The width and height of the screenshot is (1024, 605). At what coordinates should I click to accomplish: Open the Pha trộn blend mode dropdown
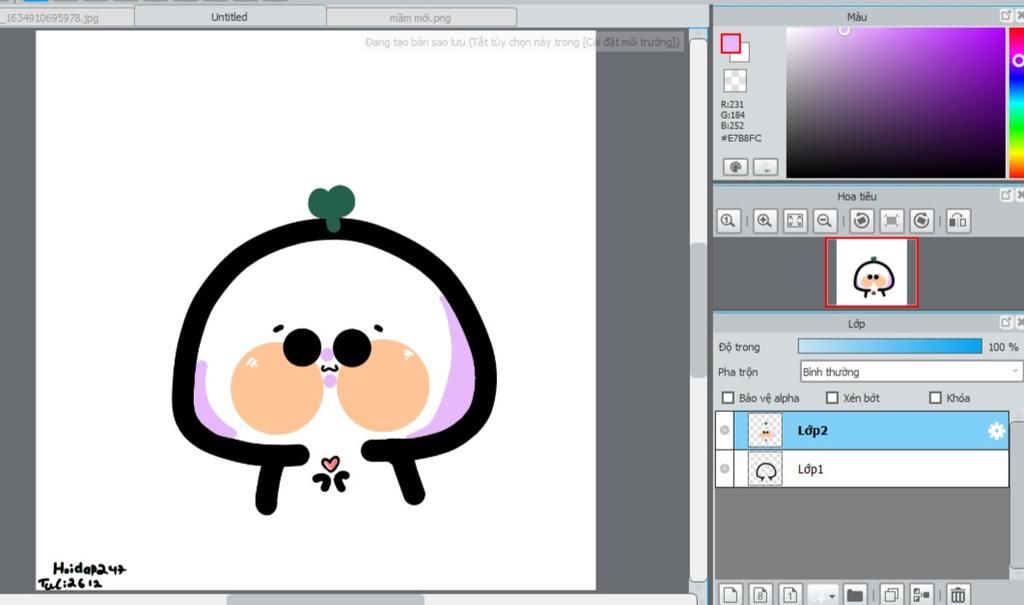coord(910,372)
